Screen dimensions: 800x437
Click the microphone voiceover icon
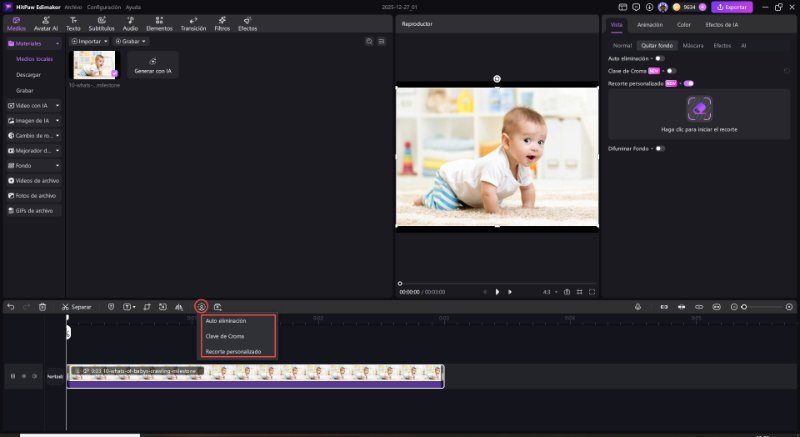pos(637,306)
